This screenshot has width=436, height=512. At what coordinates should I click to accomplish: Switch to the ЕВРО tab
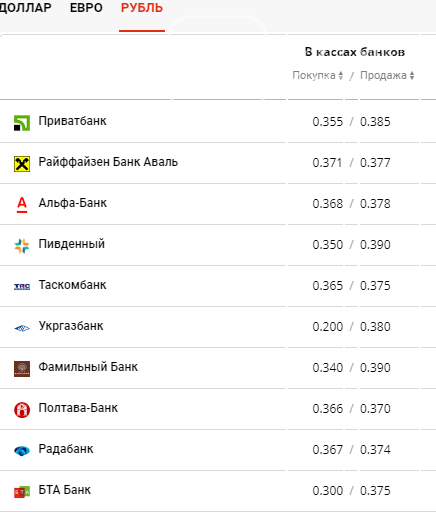(86, 8)
